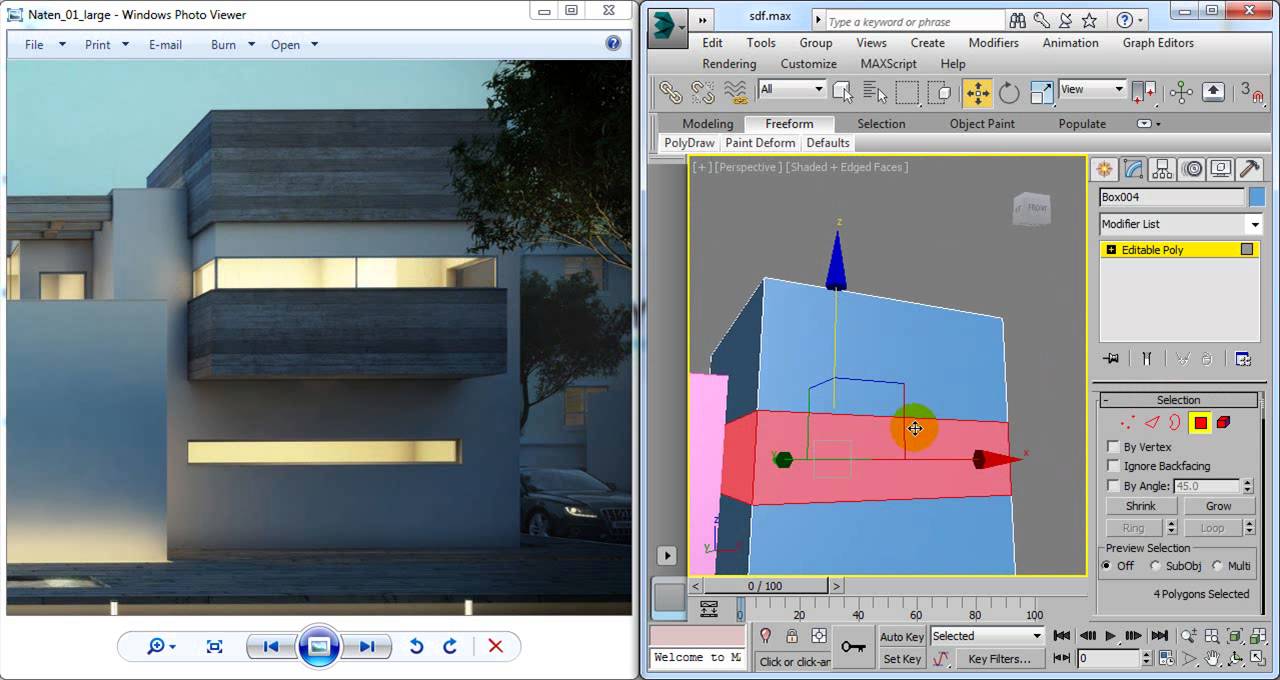Image resolution: width=1280 pixels, height=680 pixels.
Task: Open the Graph Editors menu
Action: (1158, 43)
